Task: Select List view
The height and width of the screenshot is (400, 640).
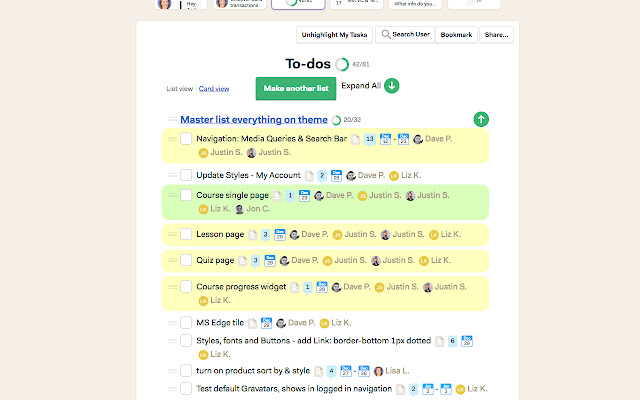Action: click(x=180, y=89)
